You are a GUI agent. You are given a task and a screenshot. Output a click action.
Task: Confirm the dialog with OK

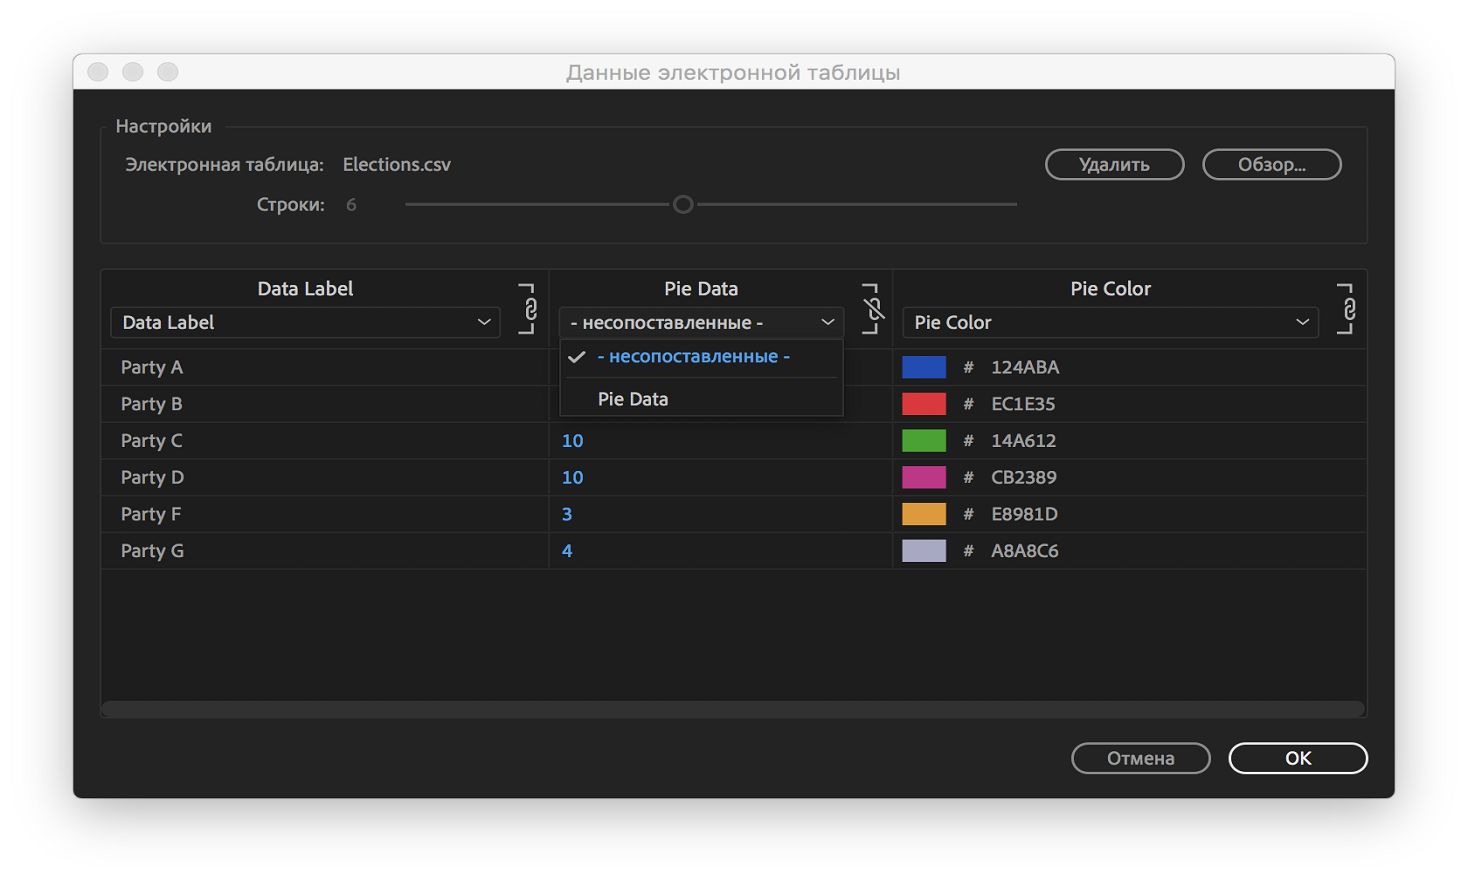point(1298,758)
